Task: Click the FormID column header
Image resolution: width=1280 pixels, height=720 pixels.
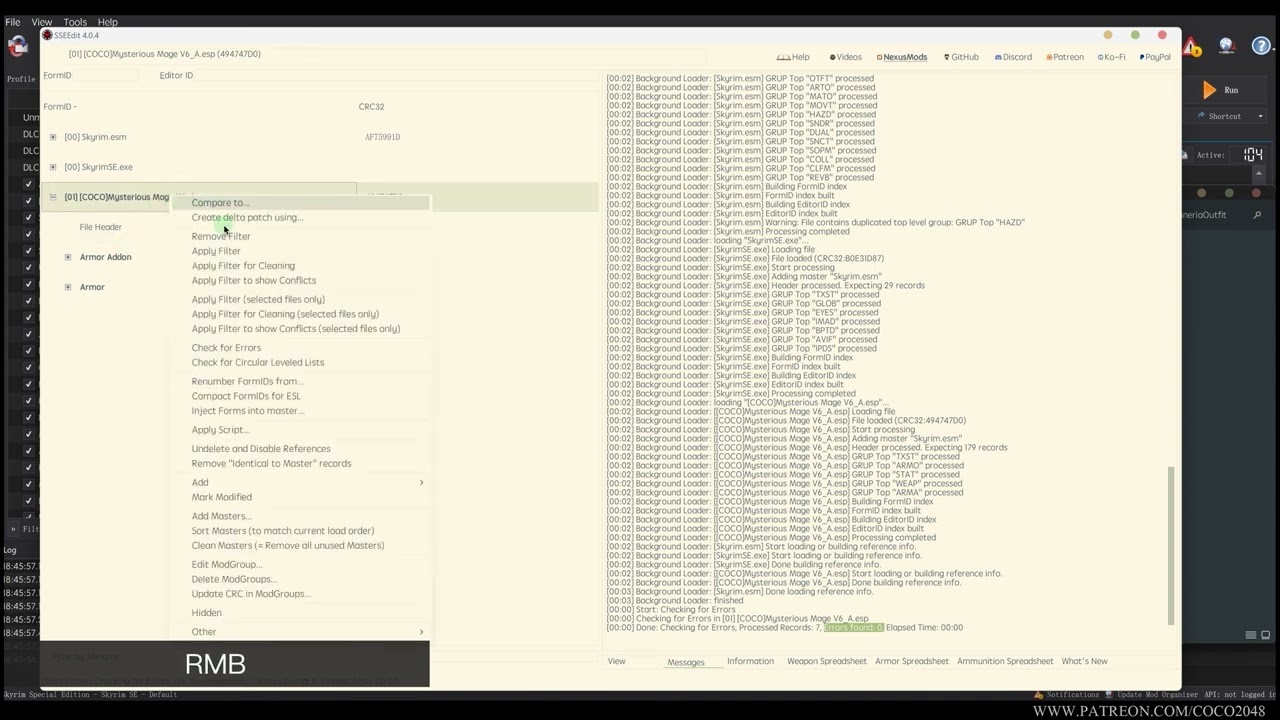Action: click(60, 106)
